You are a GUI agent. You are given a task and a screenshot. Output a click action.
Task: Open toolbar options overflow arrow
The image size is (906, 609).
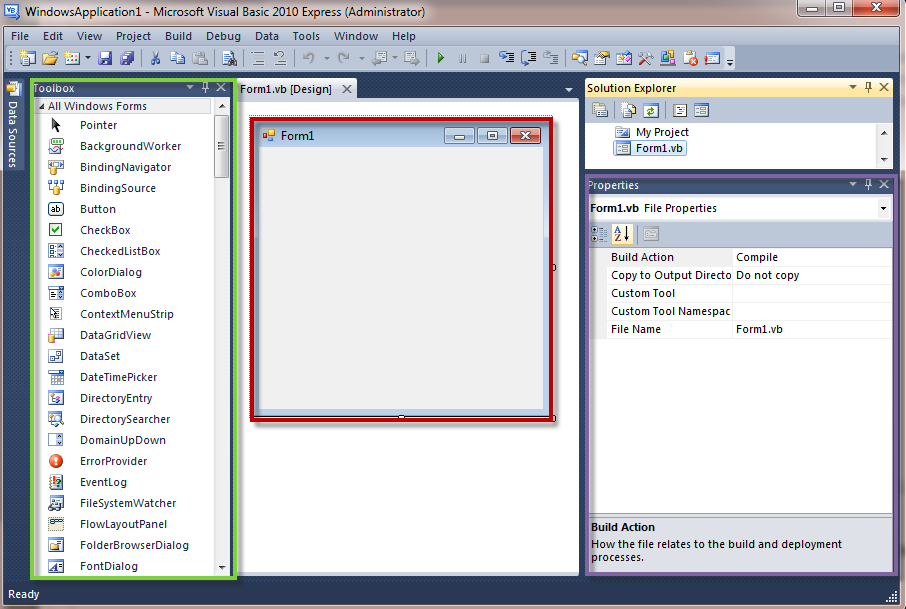pos(730,61)
